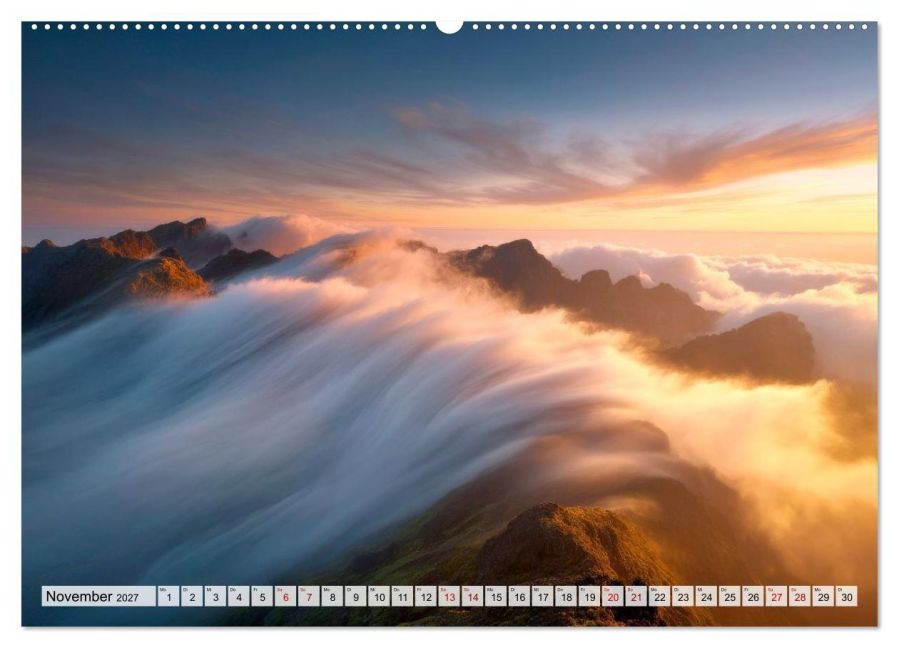Click the "November 2027" month label
The height and width of the screenshot is (648, 899).
[99, 596]
